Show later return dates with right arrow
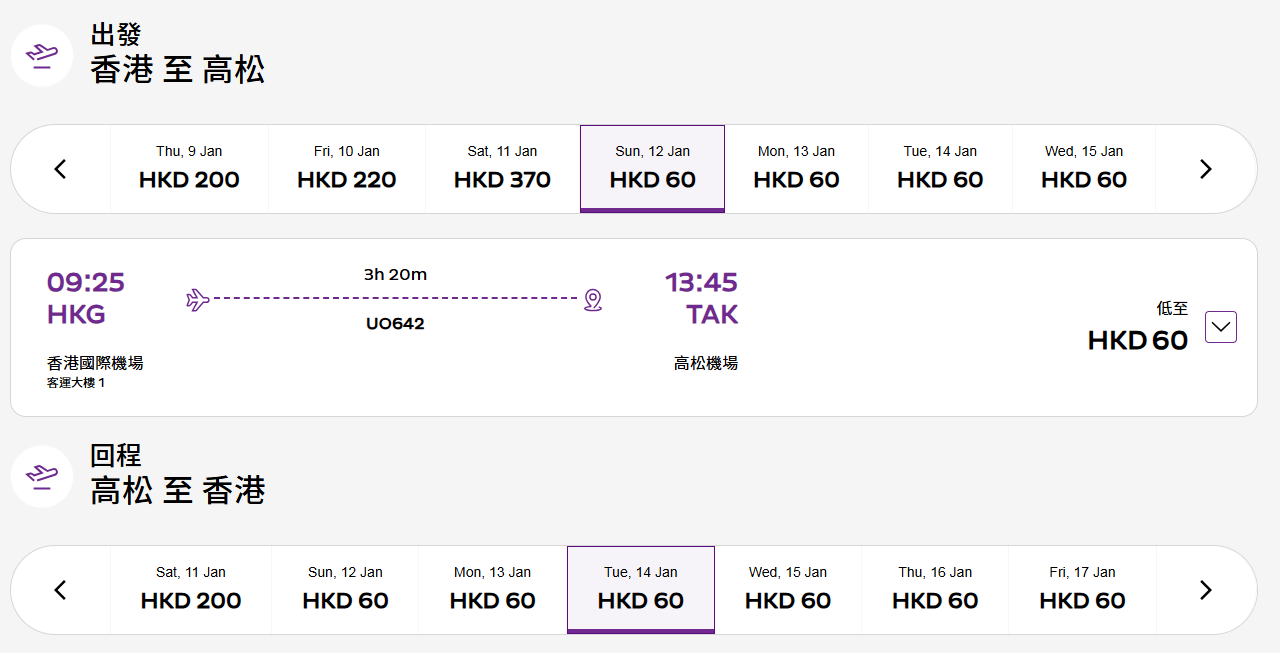 (1205, 590)
